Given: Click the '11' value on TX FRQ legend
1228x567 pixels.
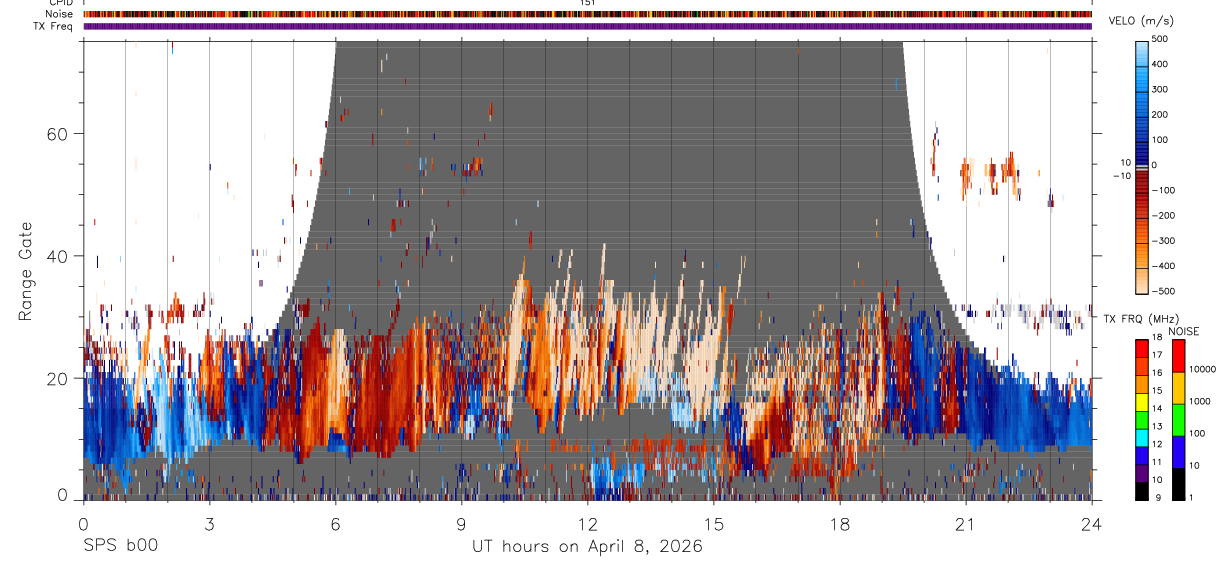Looking at the screenshot, I should 1157,462.
